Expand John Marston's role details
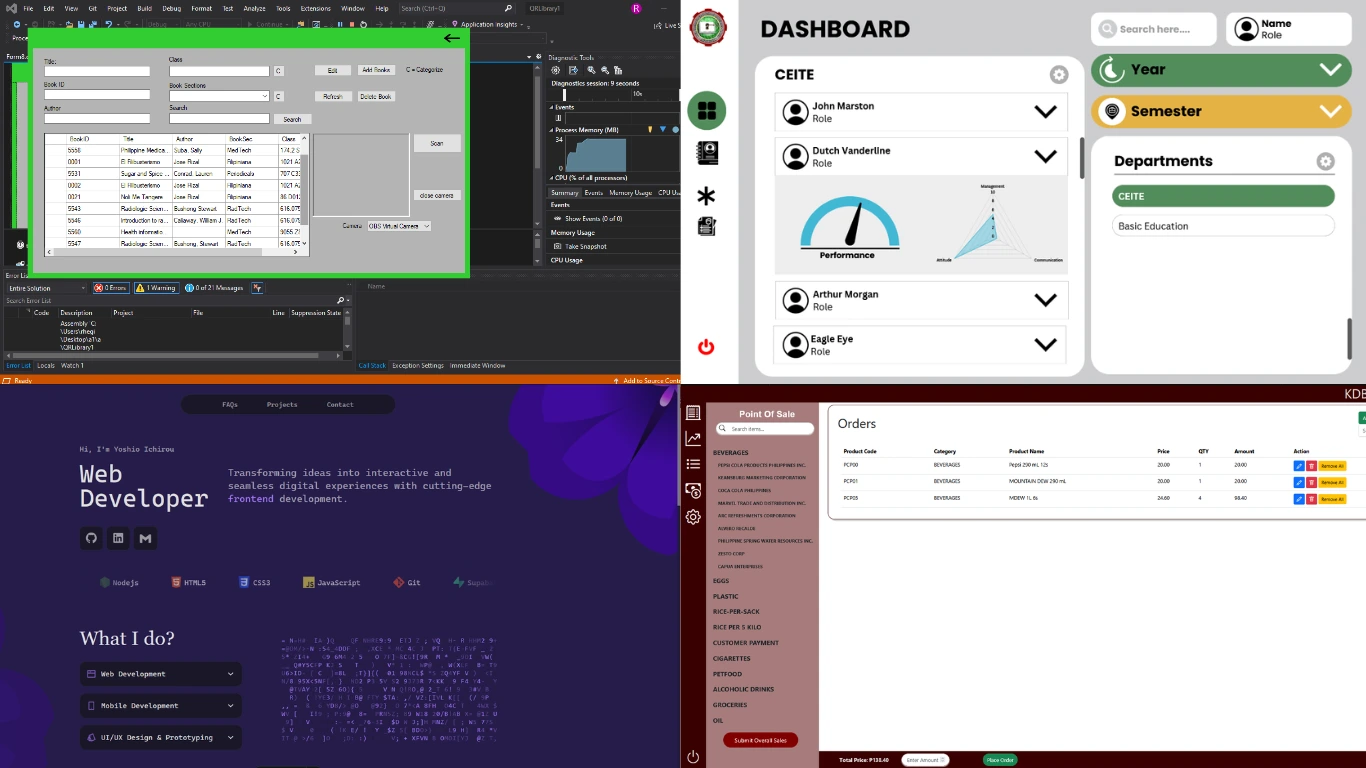Image resolution: width=1366 pixels, height=768 pixels. (1046, 111)
